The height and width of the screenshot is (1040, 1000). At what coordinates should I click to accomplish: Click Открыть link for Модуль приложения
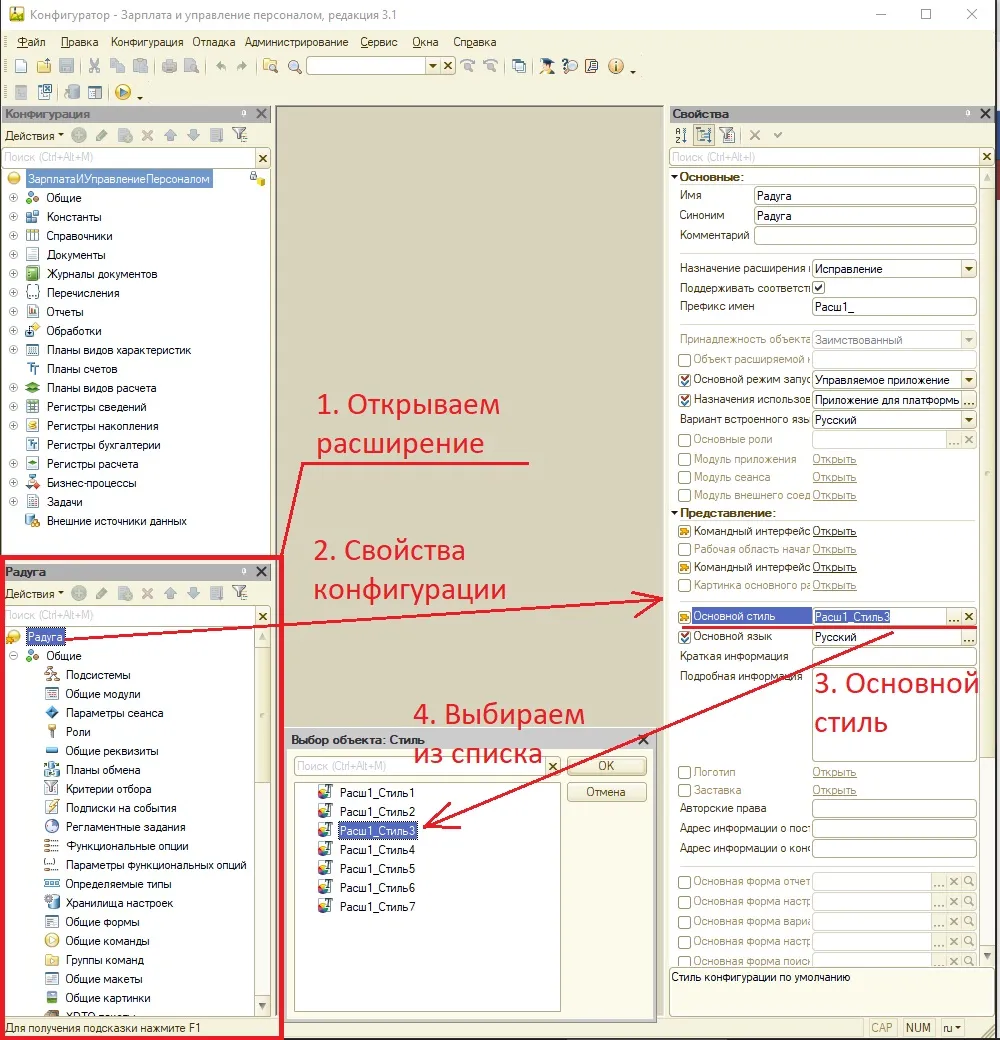[x=834, y=459]
